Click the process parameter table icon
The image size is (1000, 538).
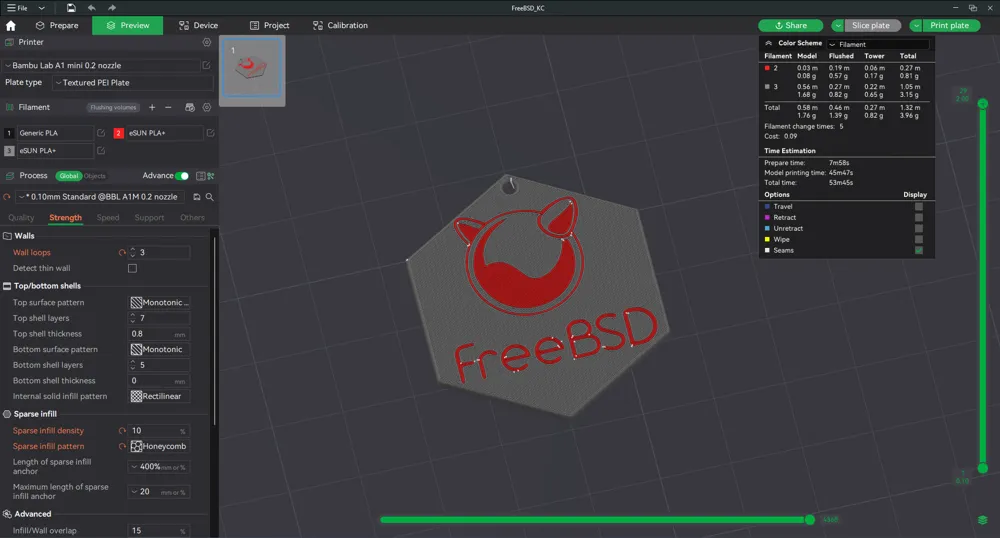click(x=200, y=176)
